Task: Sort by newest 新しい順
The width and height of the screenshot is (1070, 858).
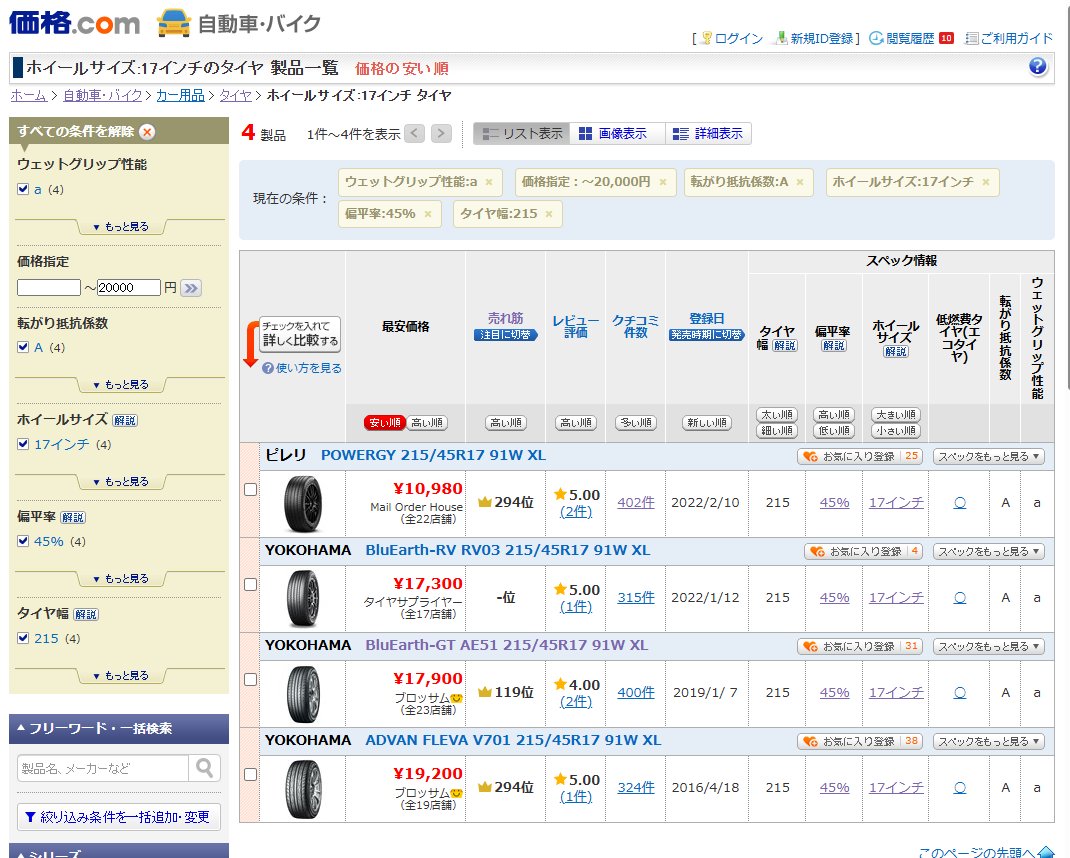Action: 707,423
